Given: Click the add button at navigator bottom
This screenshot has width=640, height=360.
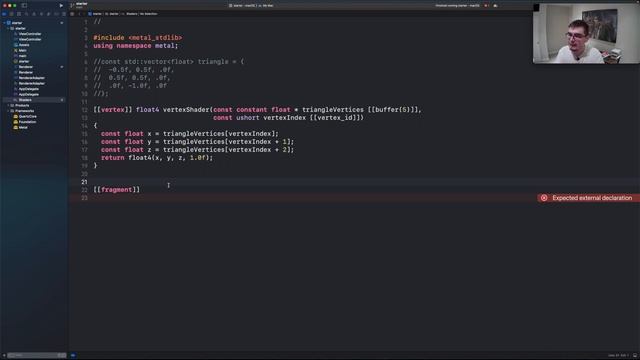Looking at the screenshot, I should point(4,356).
